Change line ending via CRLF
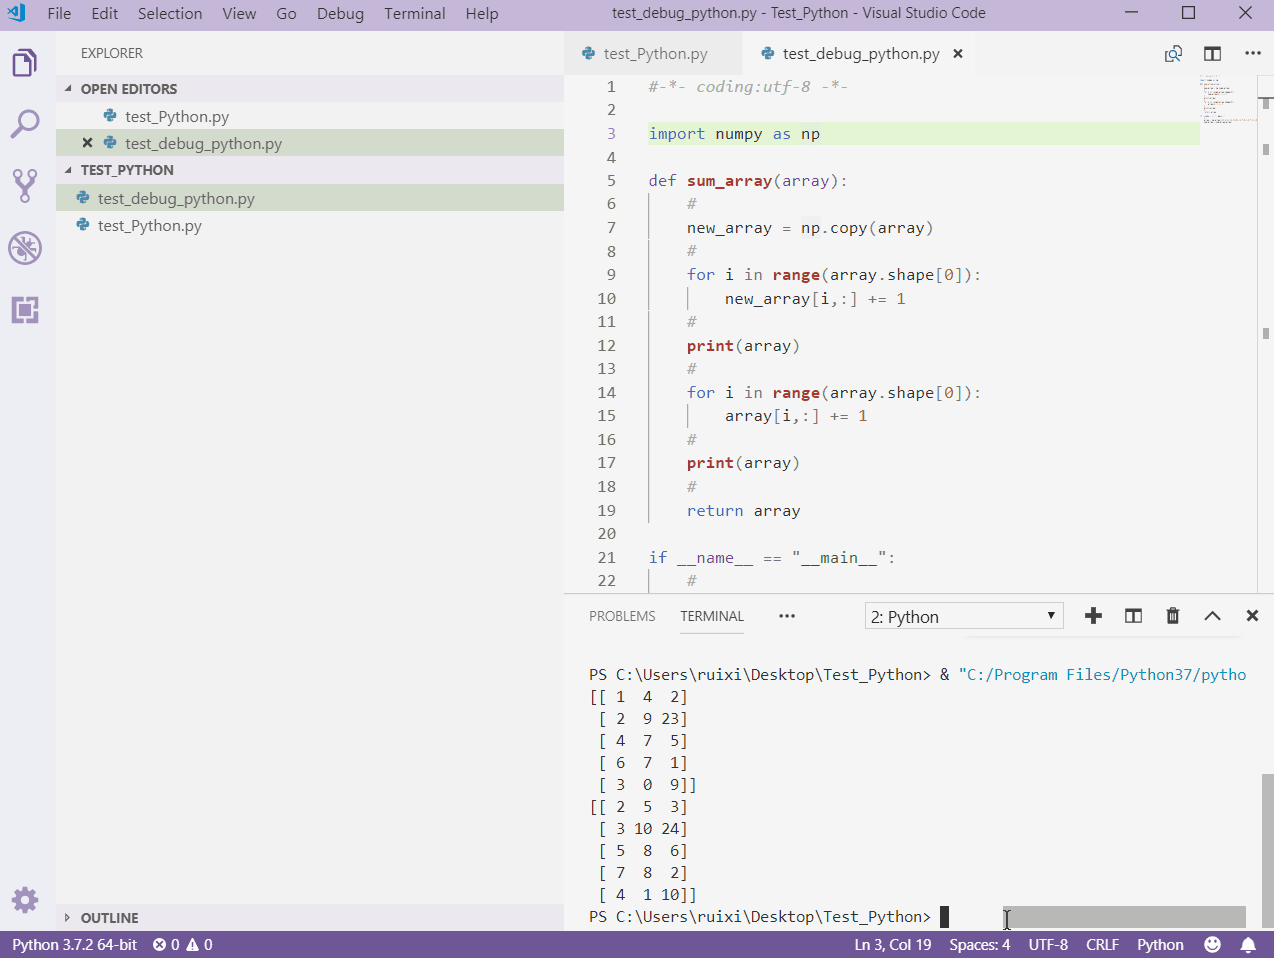Viewport: 1274px width, 958px height. click(1102, 945)
